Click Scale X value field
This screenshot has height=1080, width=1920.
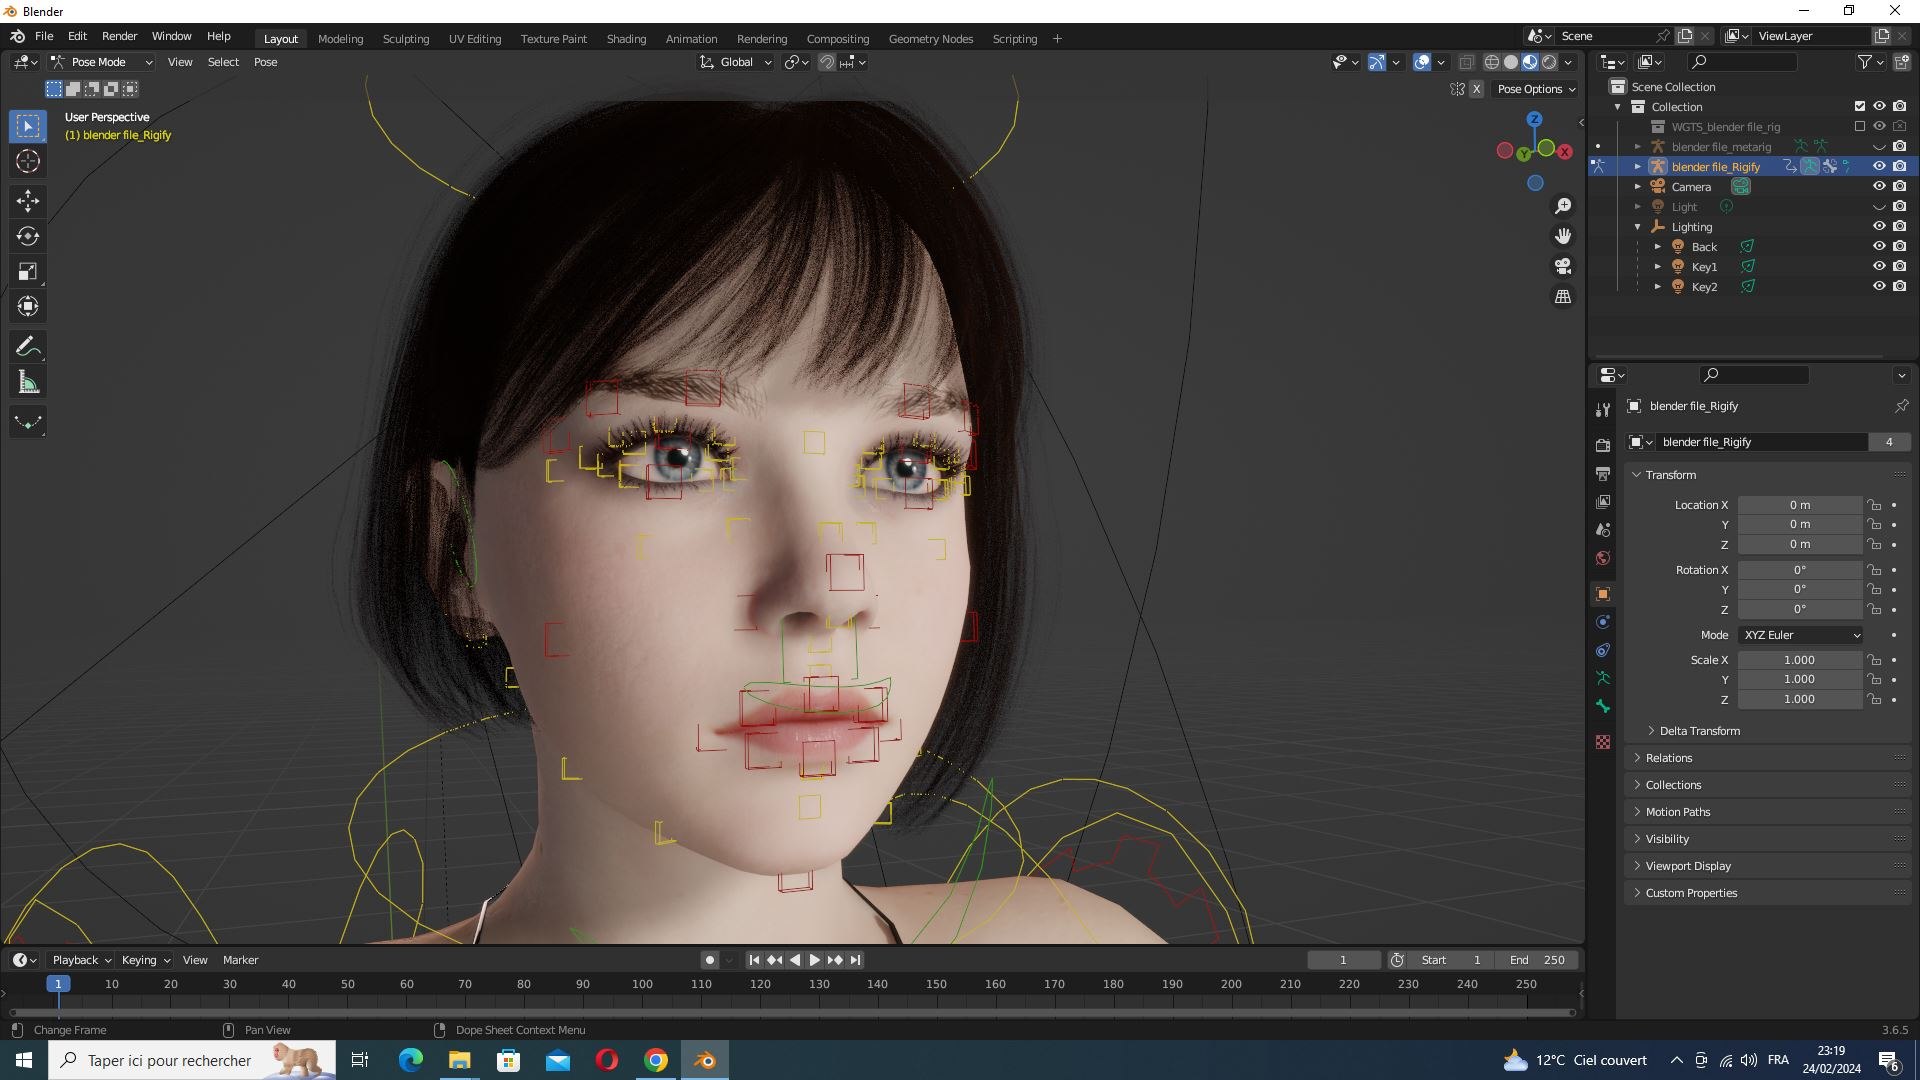click(1799, 660)
